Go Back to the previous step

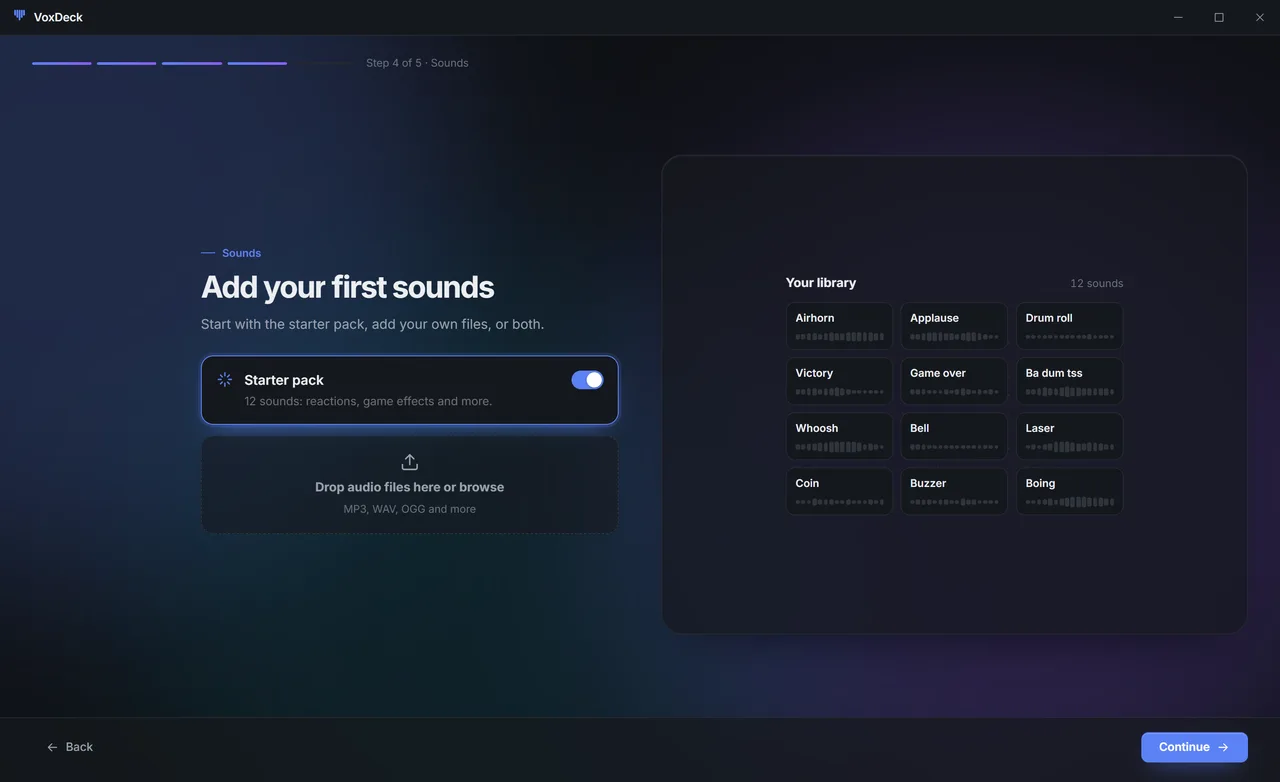tap(70, 747)
